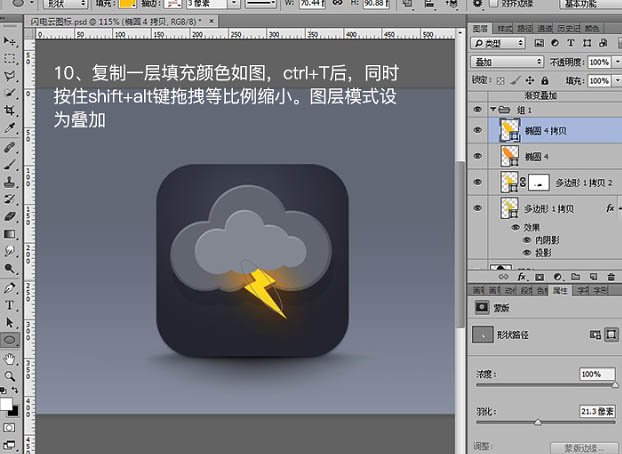Toggle visibility of 椭圆 4 layer
622x454 pixels.
tap(477, 156)
